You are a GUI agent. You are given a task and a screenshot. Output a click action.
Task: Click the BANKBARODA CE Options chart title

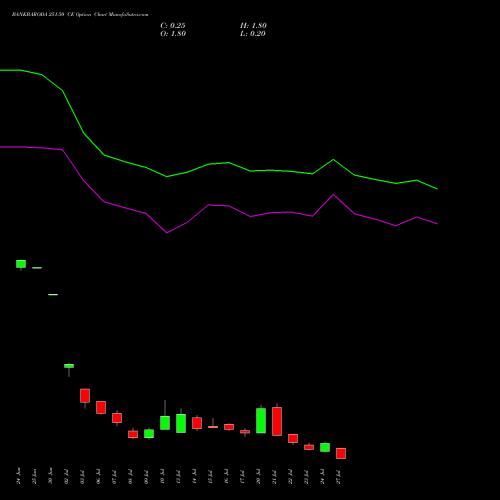[x=80, y=15]
